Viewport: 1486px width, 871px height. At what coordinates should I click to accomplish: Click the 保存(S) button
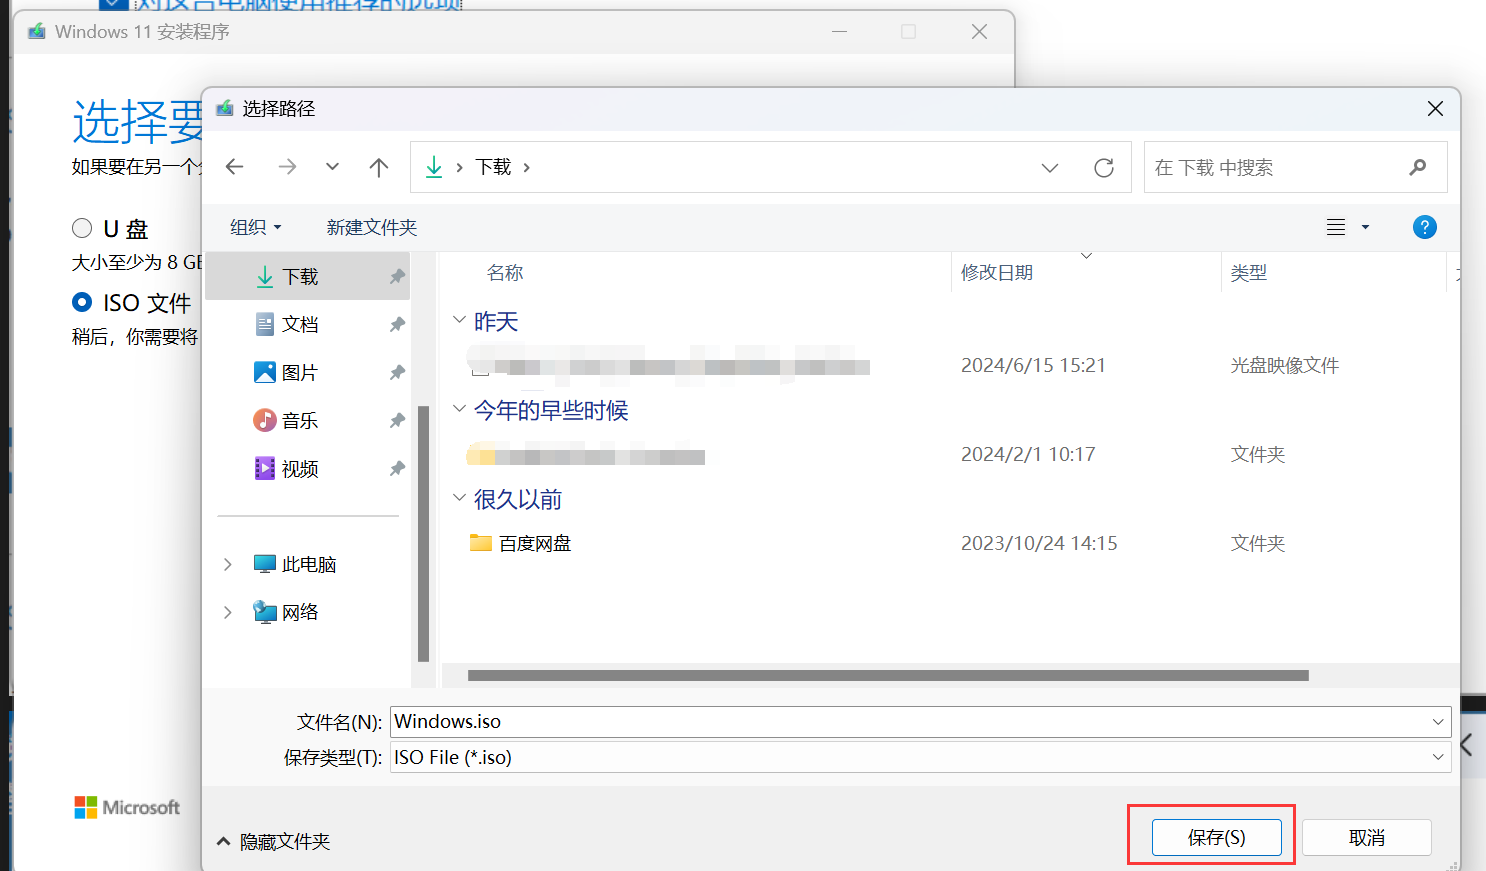pyautogui.click(x=1216, y=837)
